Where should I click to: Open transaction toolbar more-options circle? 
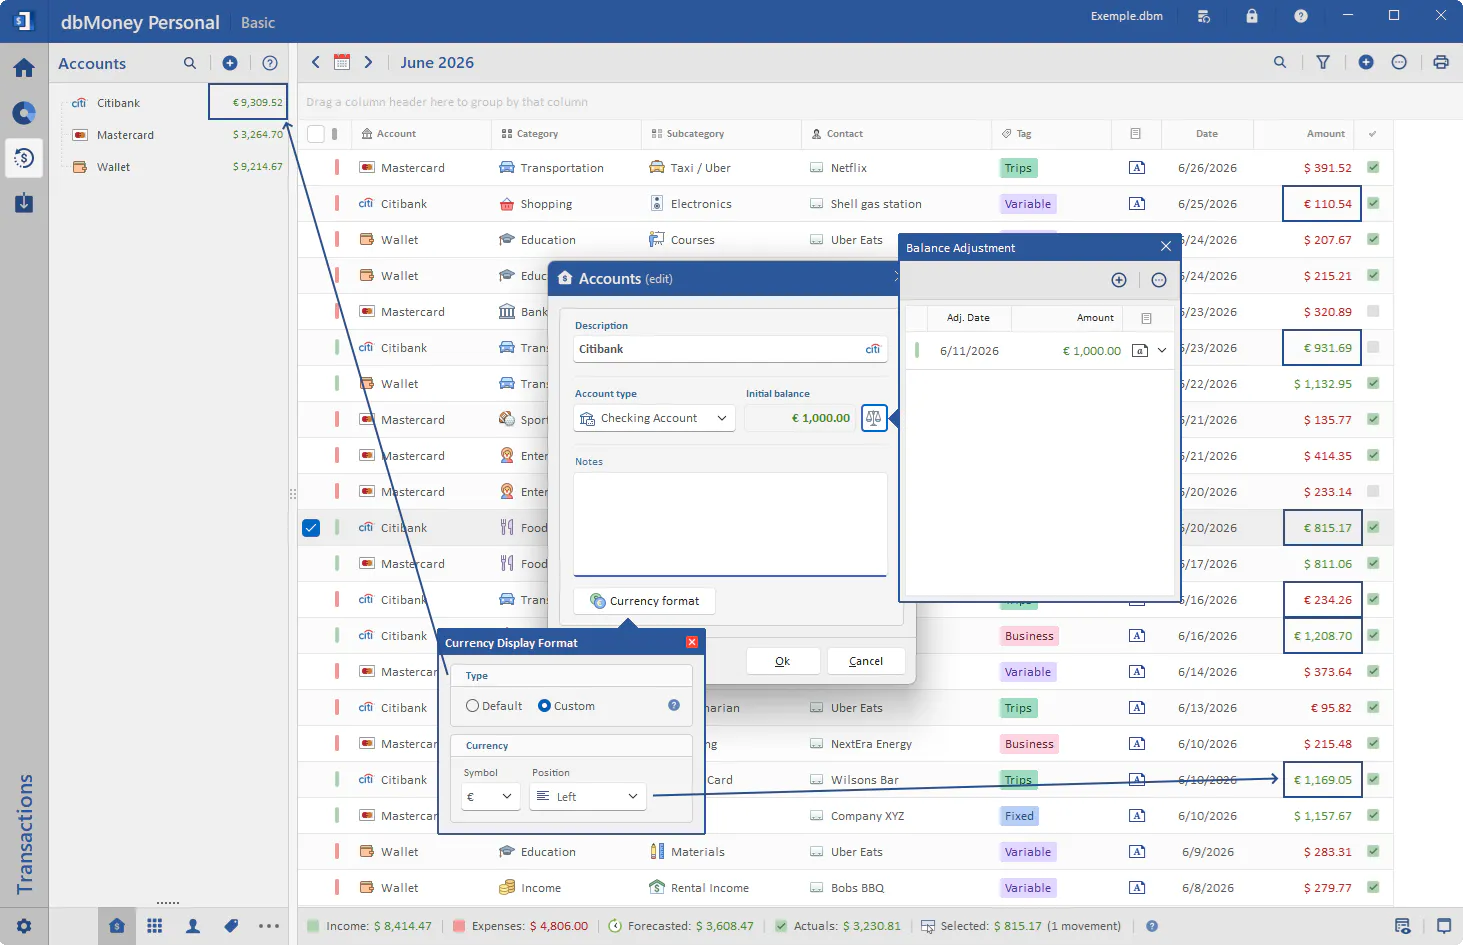1400,62
